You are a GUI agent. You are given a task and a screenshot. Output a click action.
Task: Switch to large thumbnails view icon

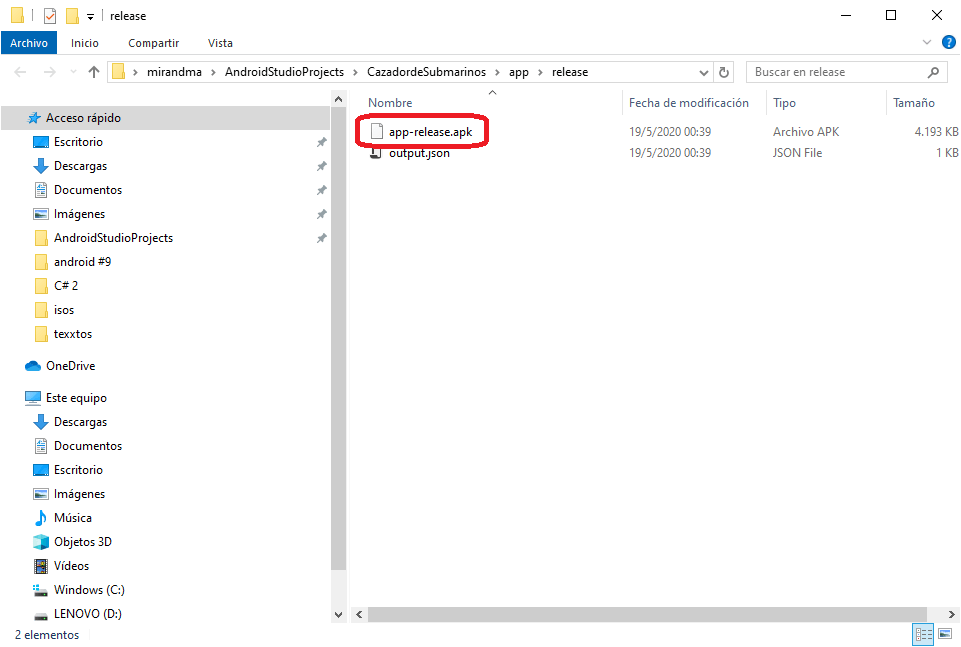tap(945, 635)
